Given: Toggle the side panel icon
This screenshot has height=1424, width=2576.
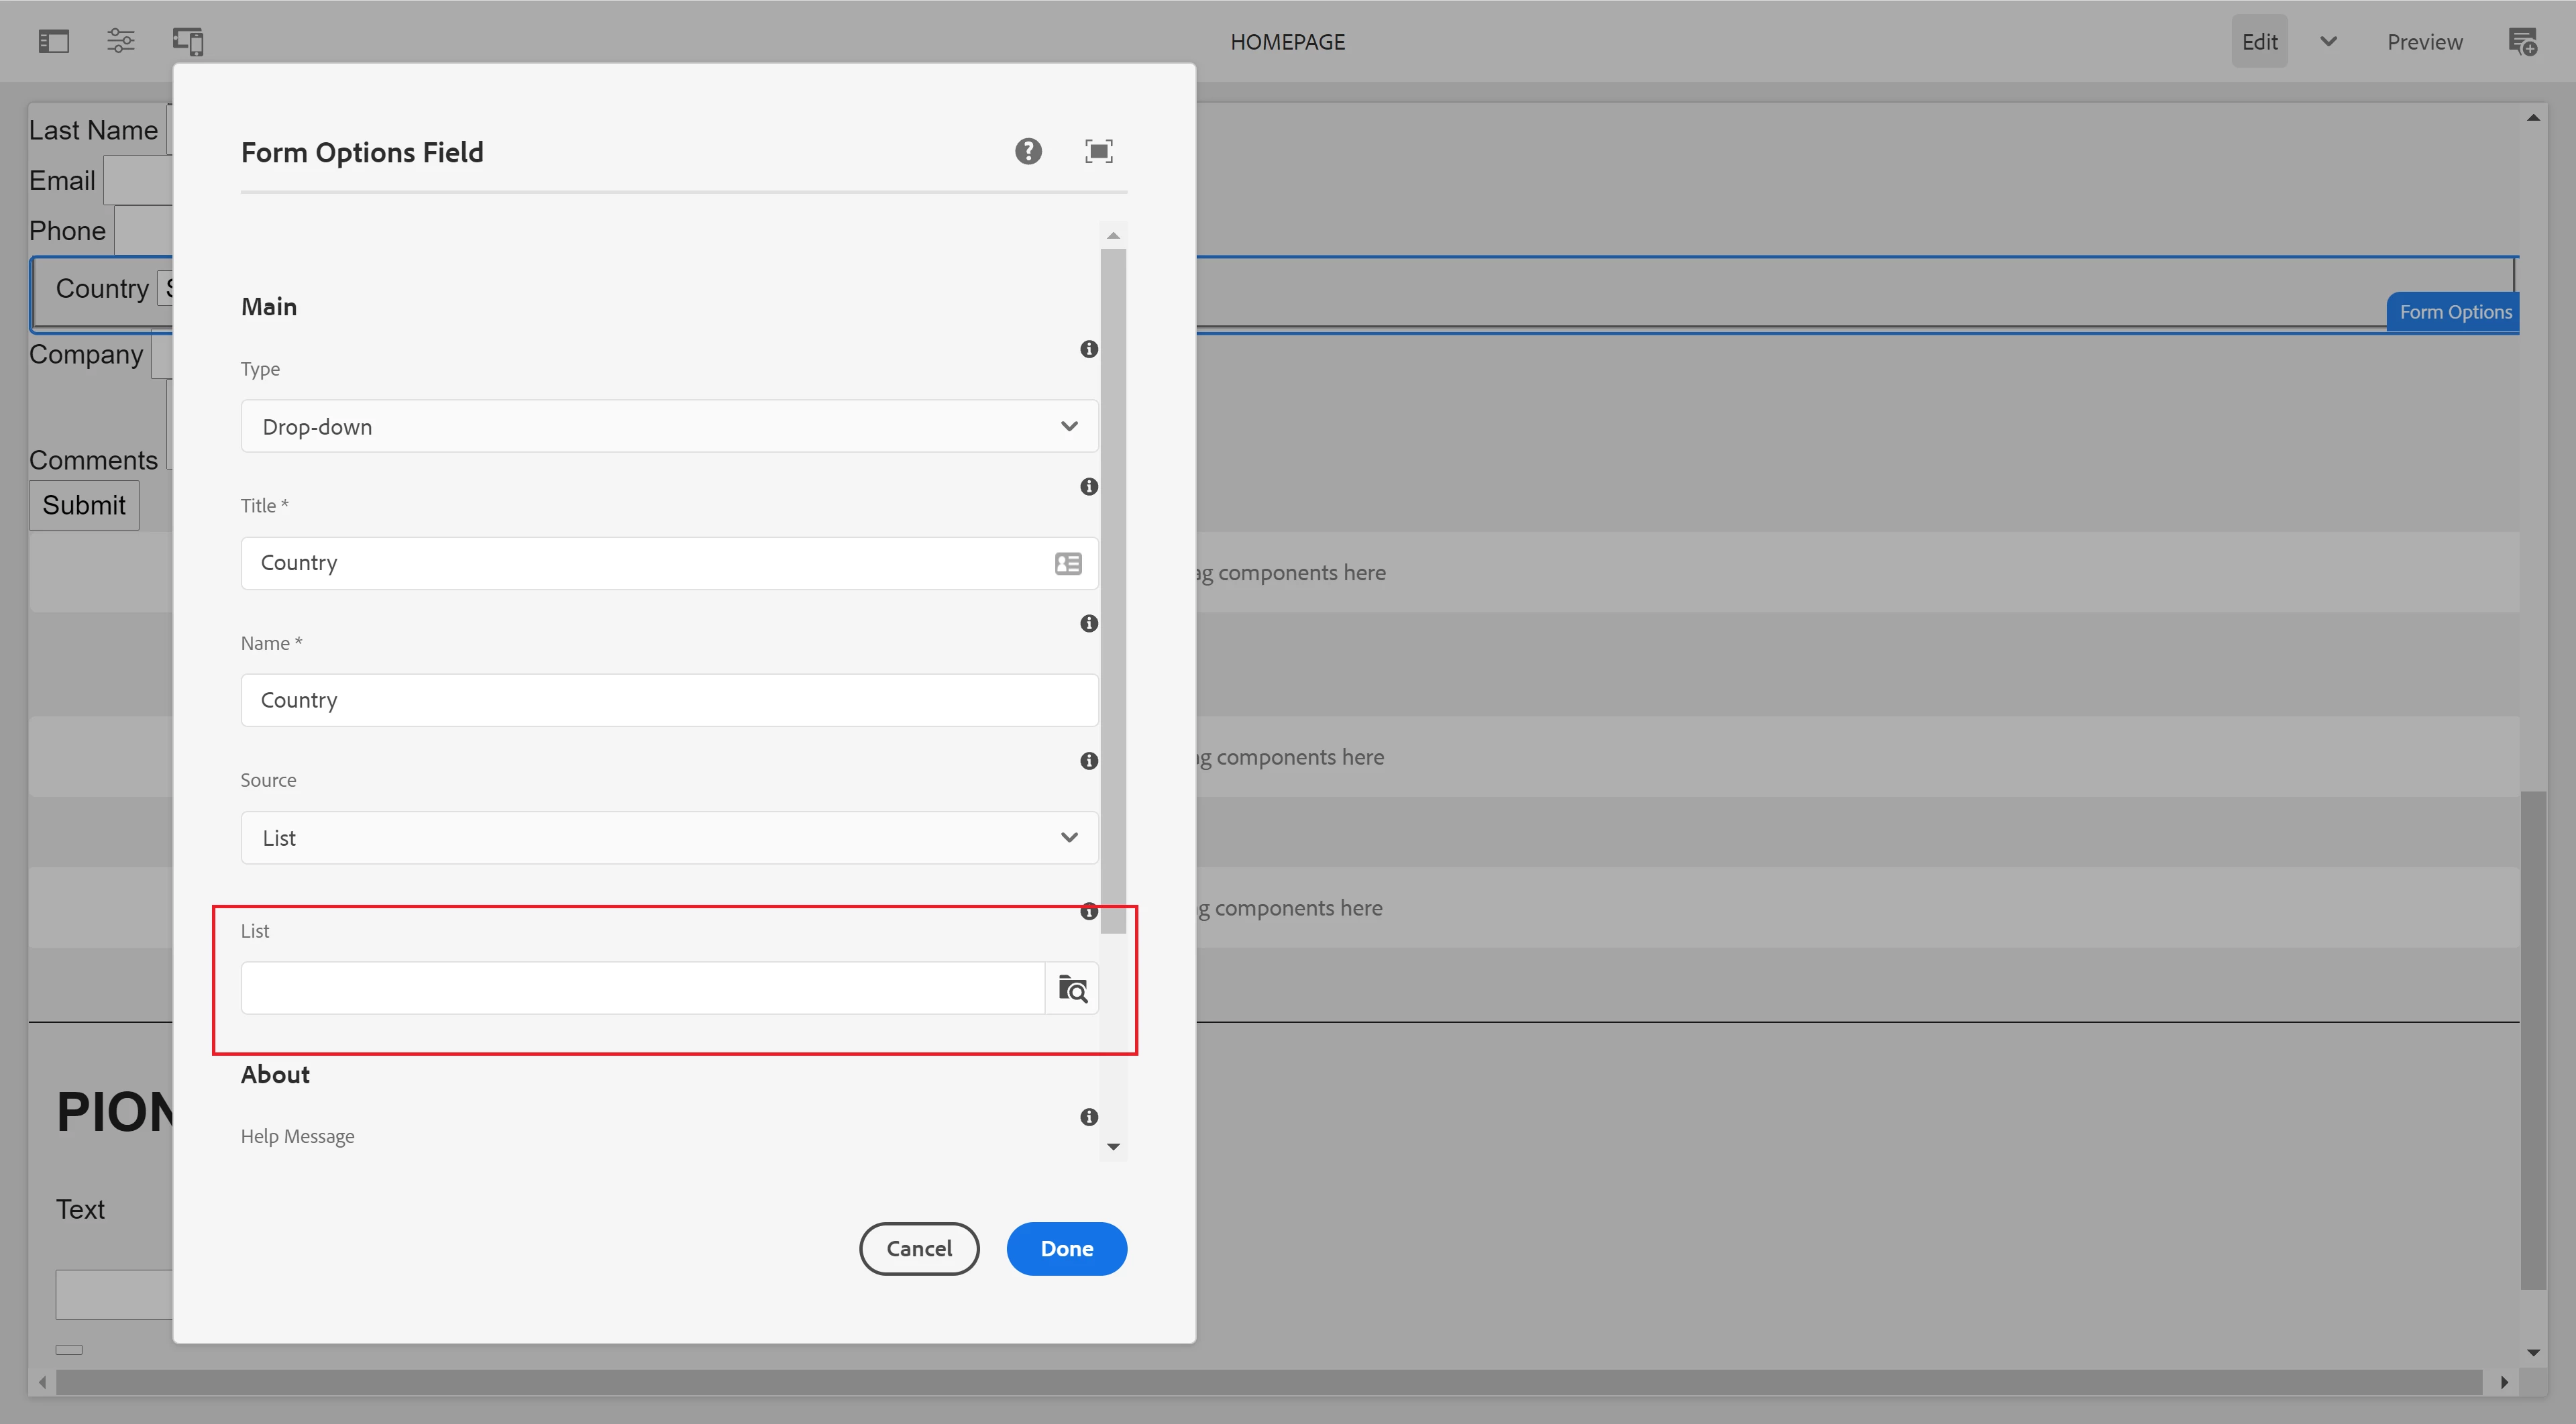Looking at the screenshot, I should [x=54, y=41].
